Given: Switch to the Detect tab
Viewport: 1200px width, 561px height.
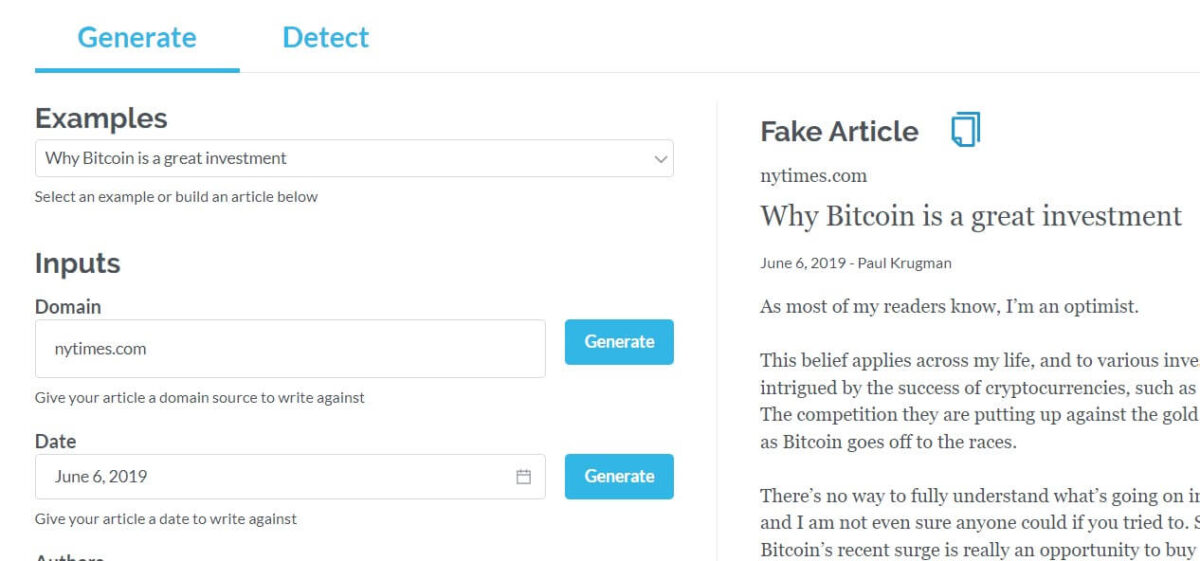Looking at the screenshot, I should (x=325, y=38).
